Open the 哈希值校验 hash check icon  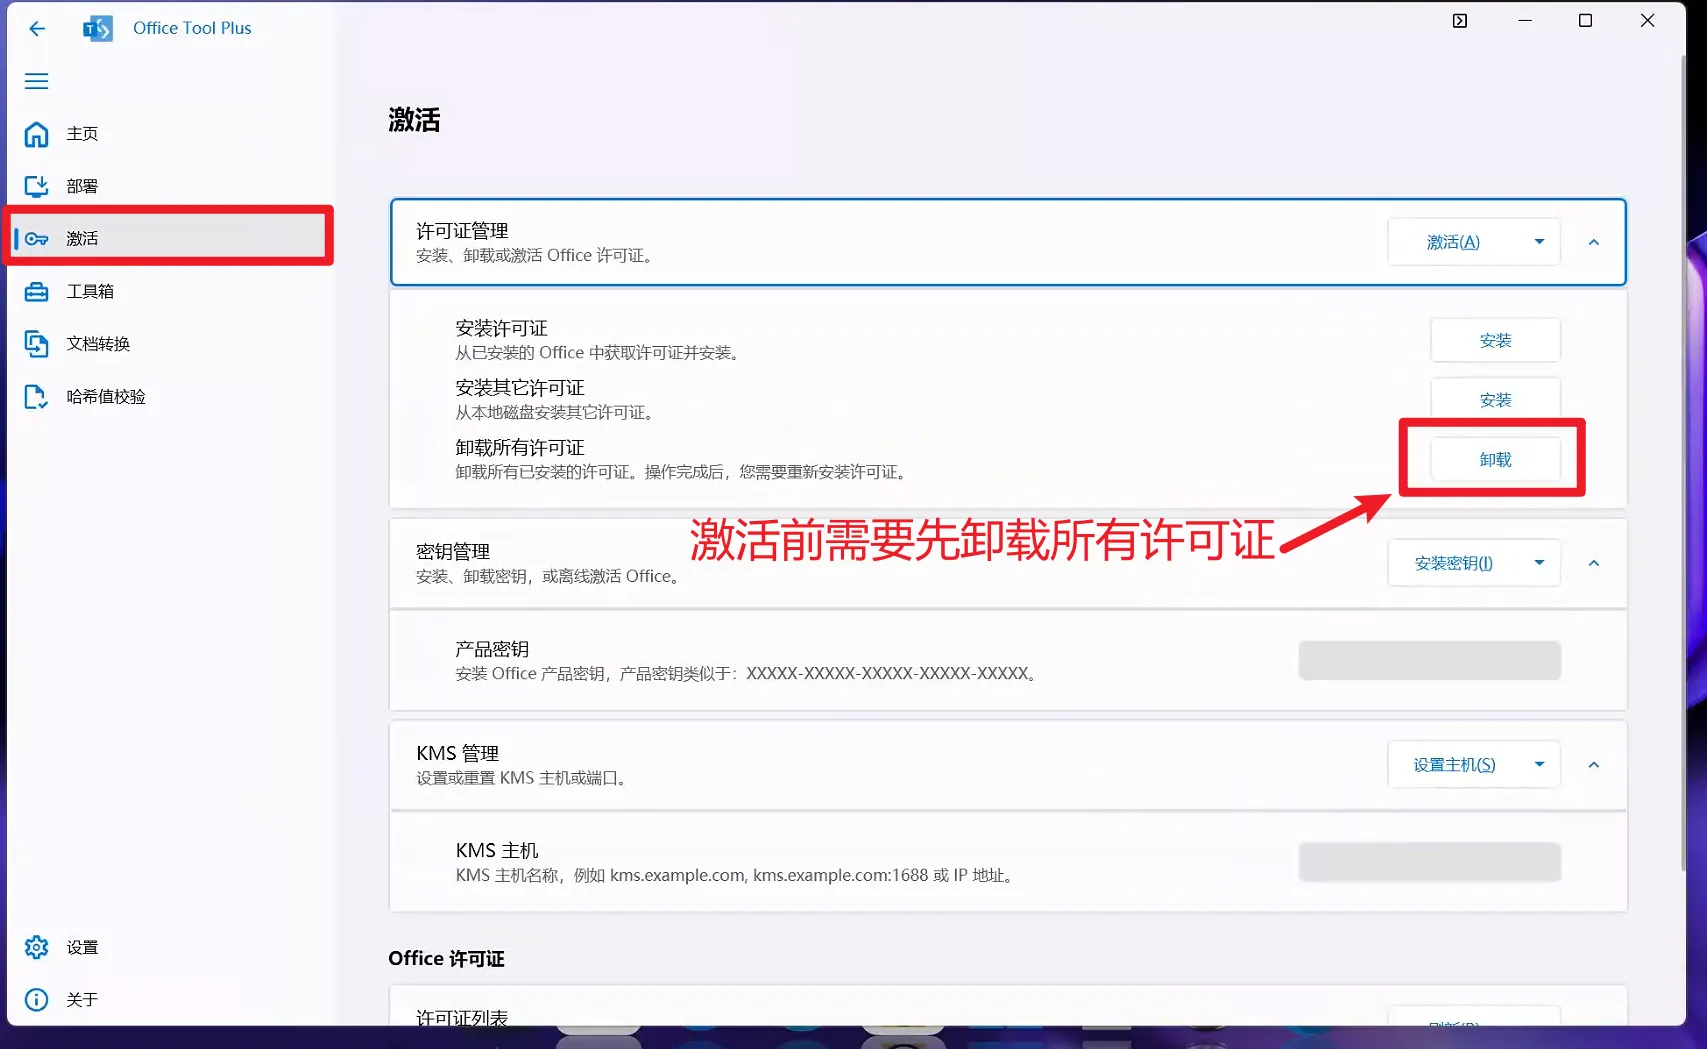coord(36,397)
